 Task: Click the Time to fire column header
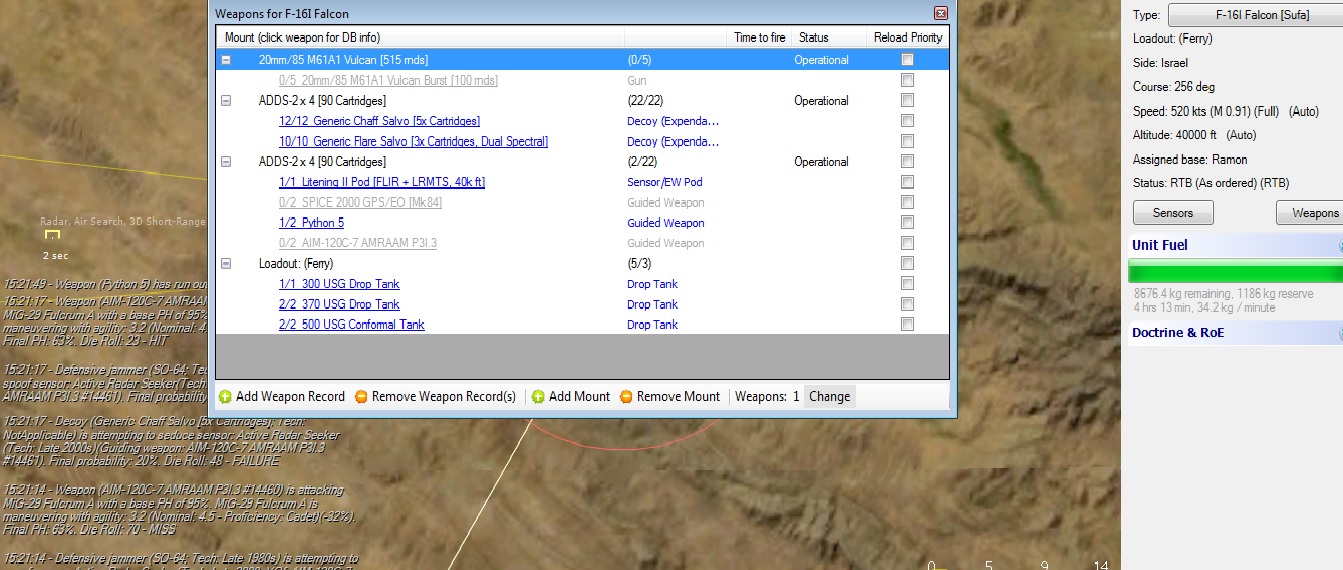760,37
